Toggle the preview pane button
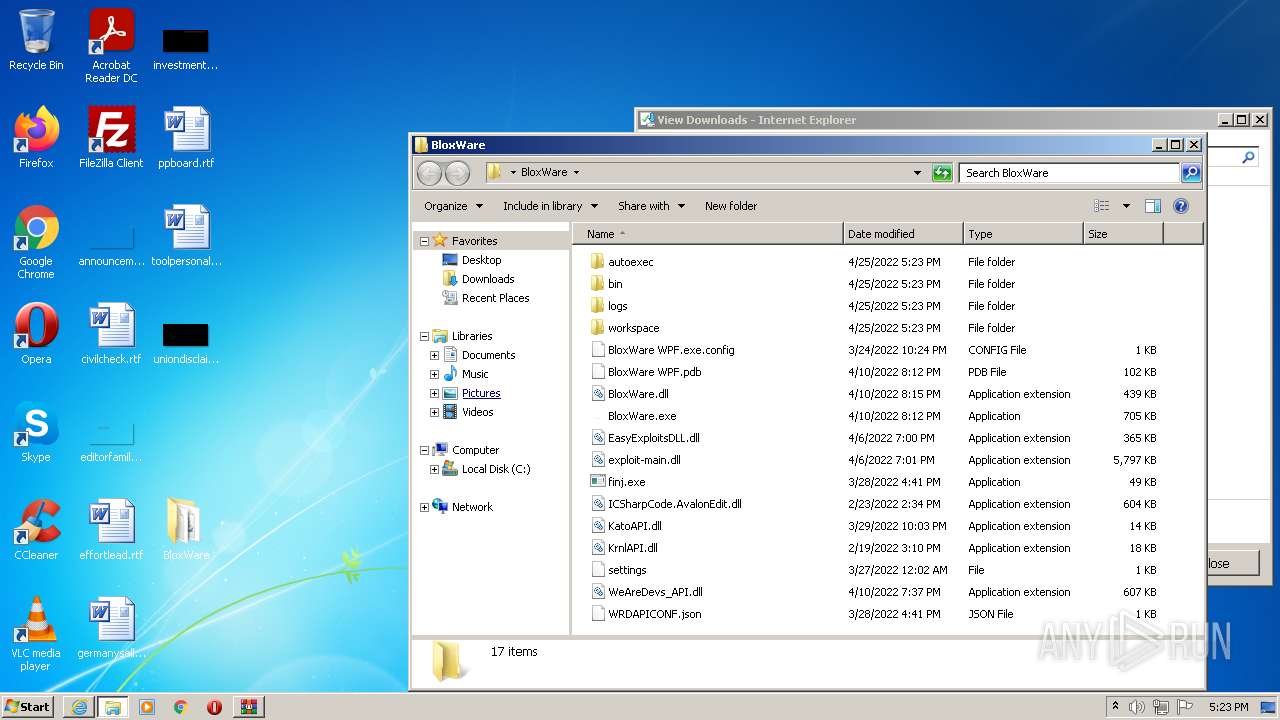This screenshot has width=1280, height=720. [1152, 206]
